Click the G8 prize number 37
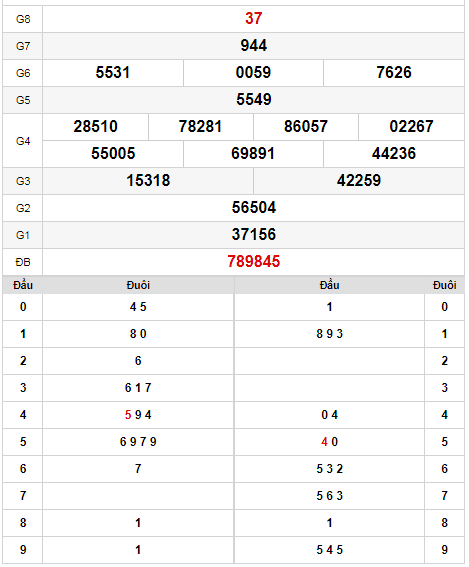 (x=253, y=18)
